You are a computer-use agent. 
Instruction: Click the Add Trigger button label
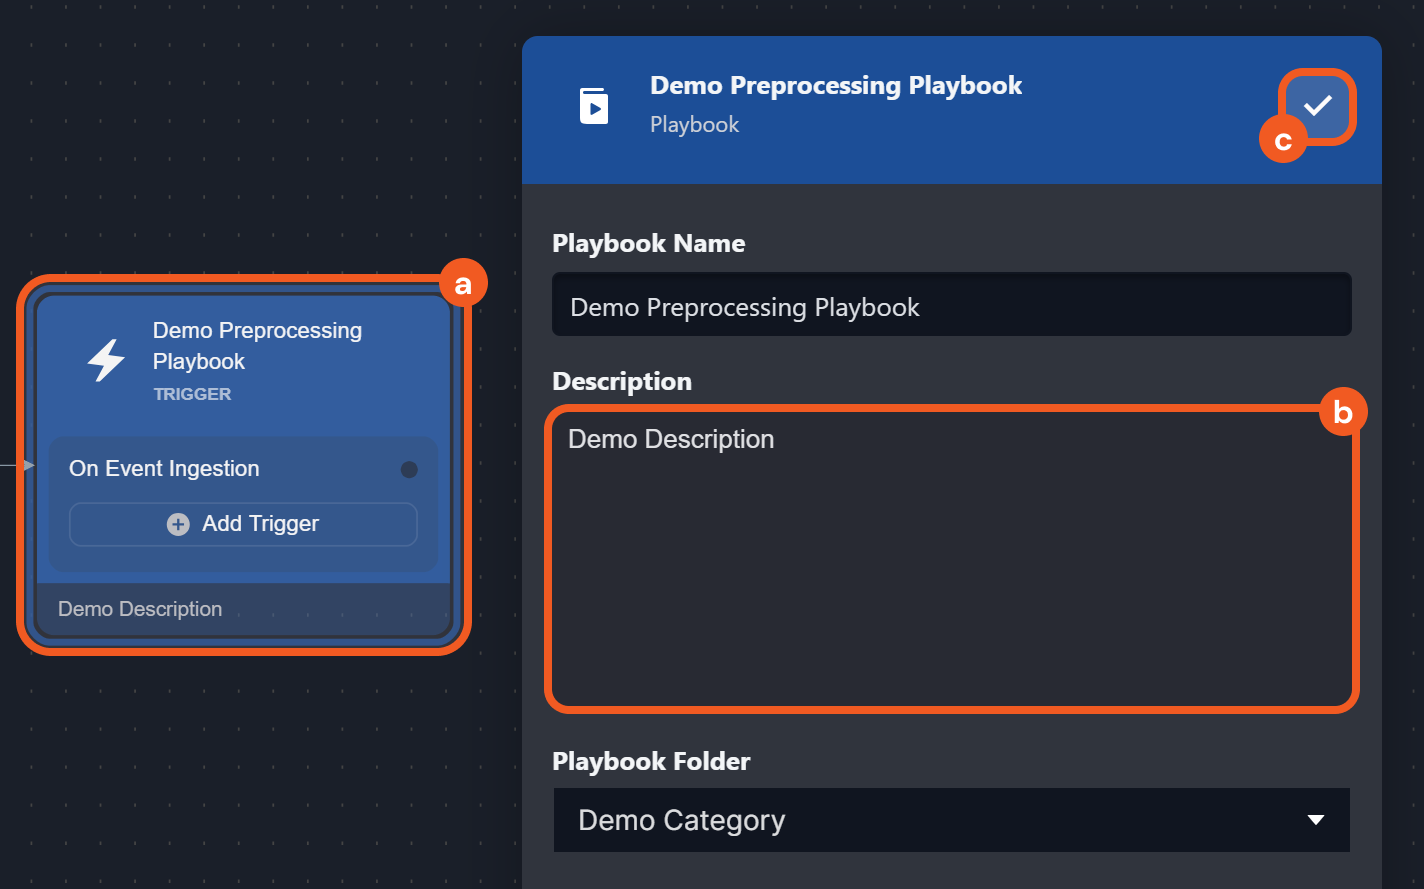[x=260, y=524]
